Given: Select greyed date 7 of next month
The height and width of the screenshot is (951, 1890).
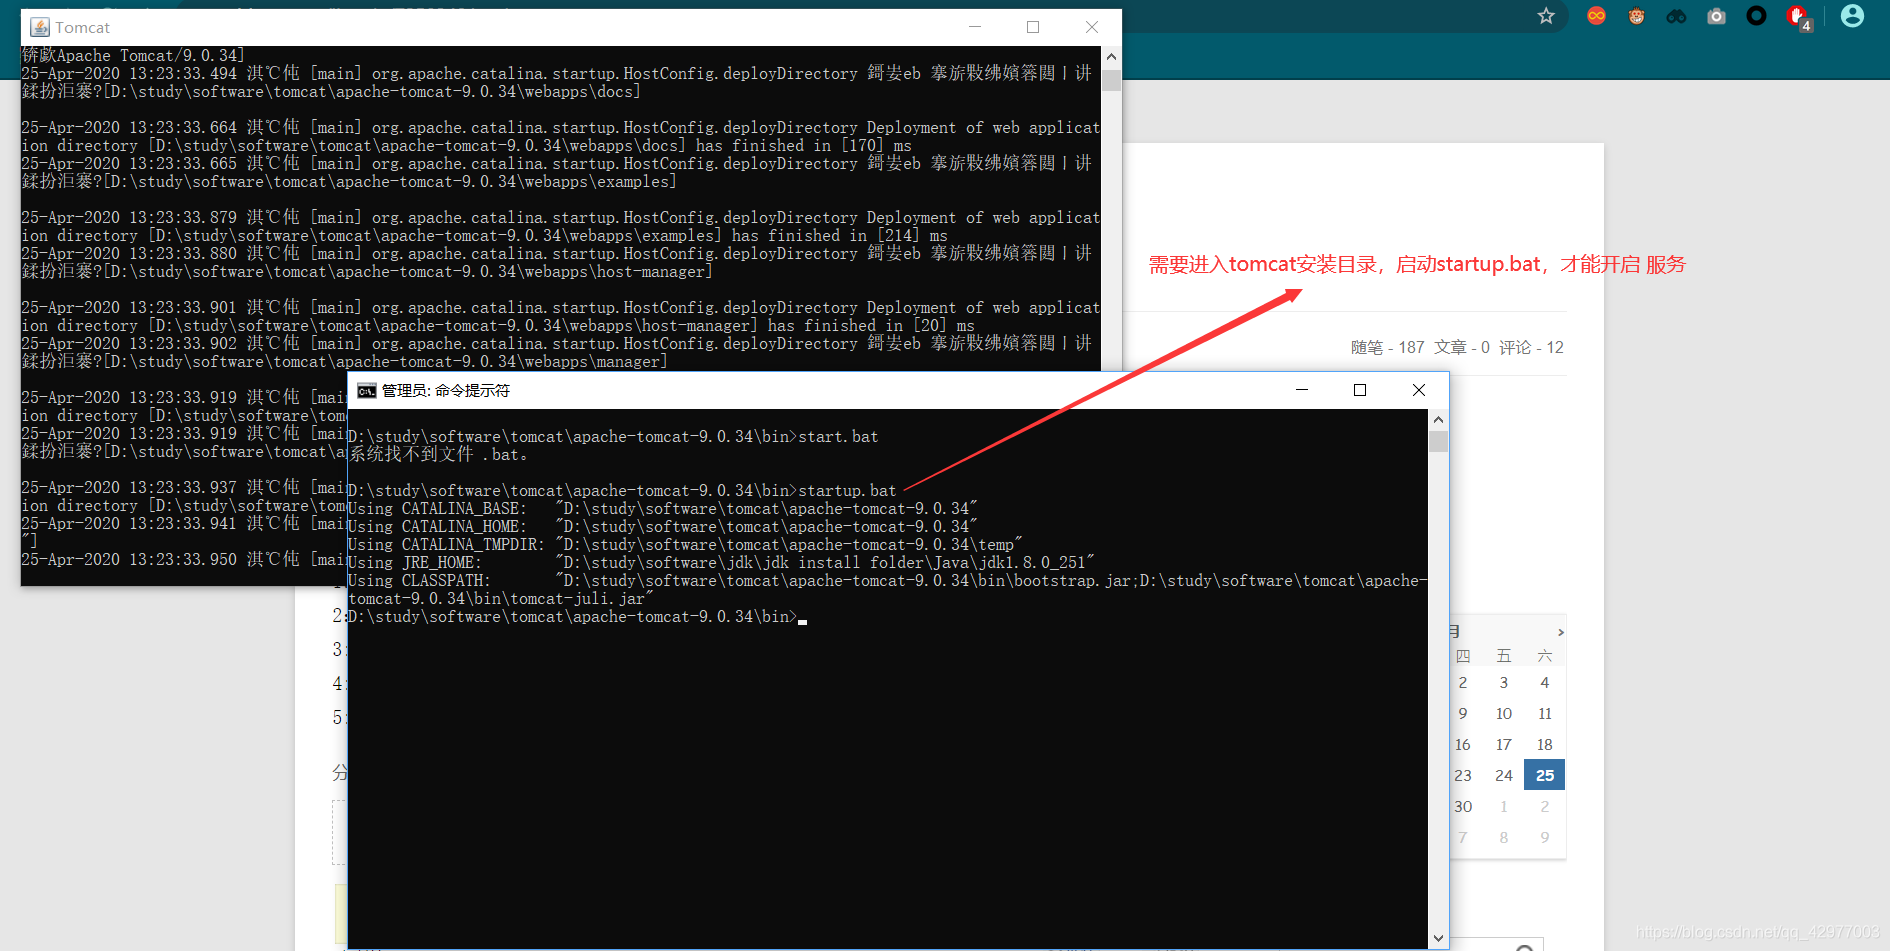Looking at the screenshot, I should [x=1463, y=837].
